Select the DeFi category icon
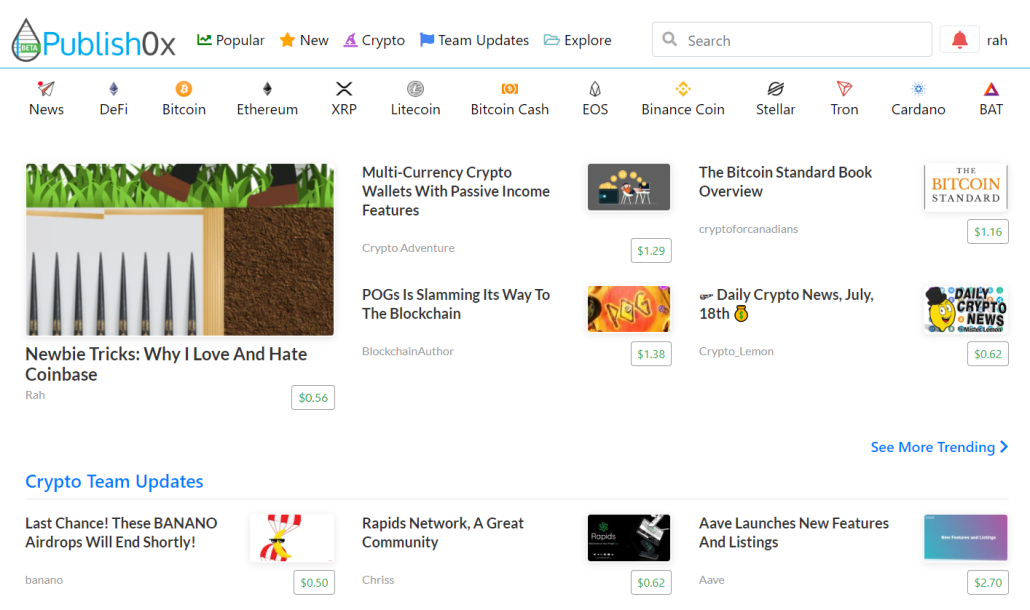1030x610 pixels. [114, 89]
